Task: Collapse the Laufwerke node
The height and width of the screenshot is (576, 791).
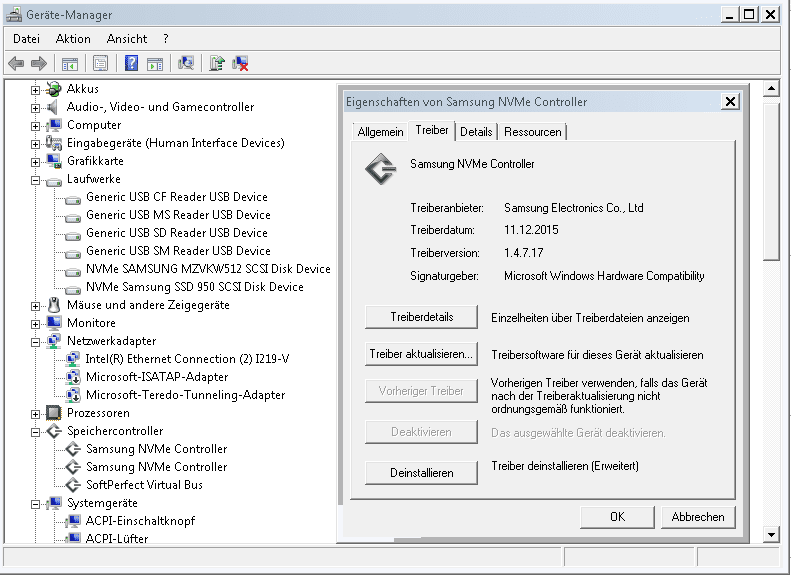Action: pos(35,180)
